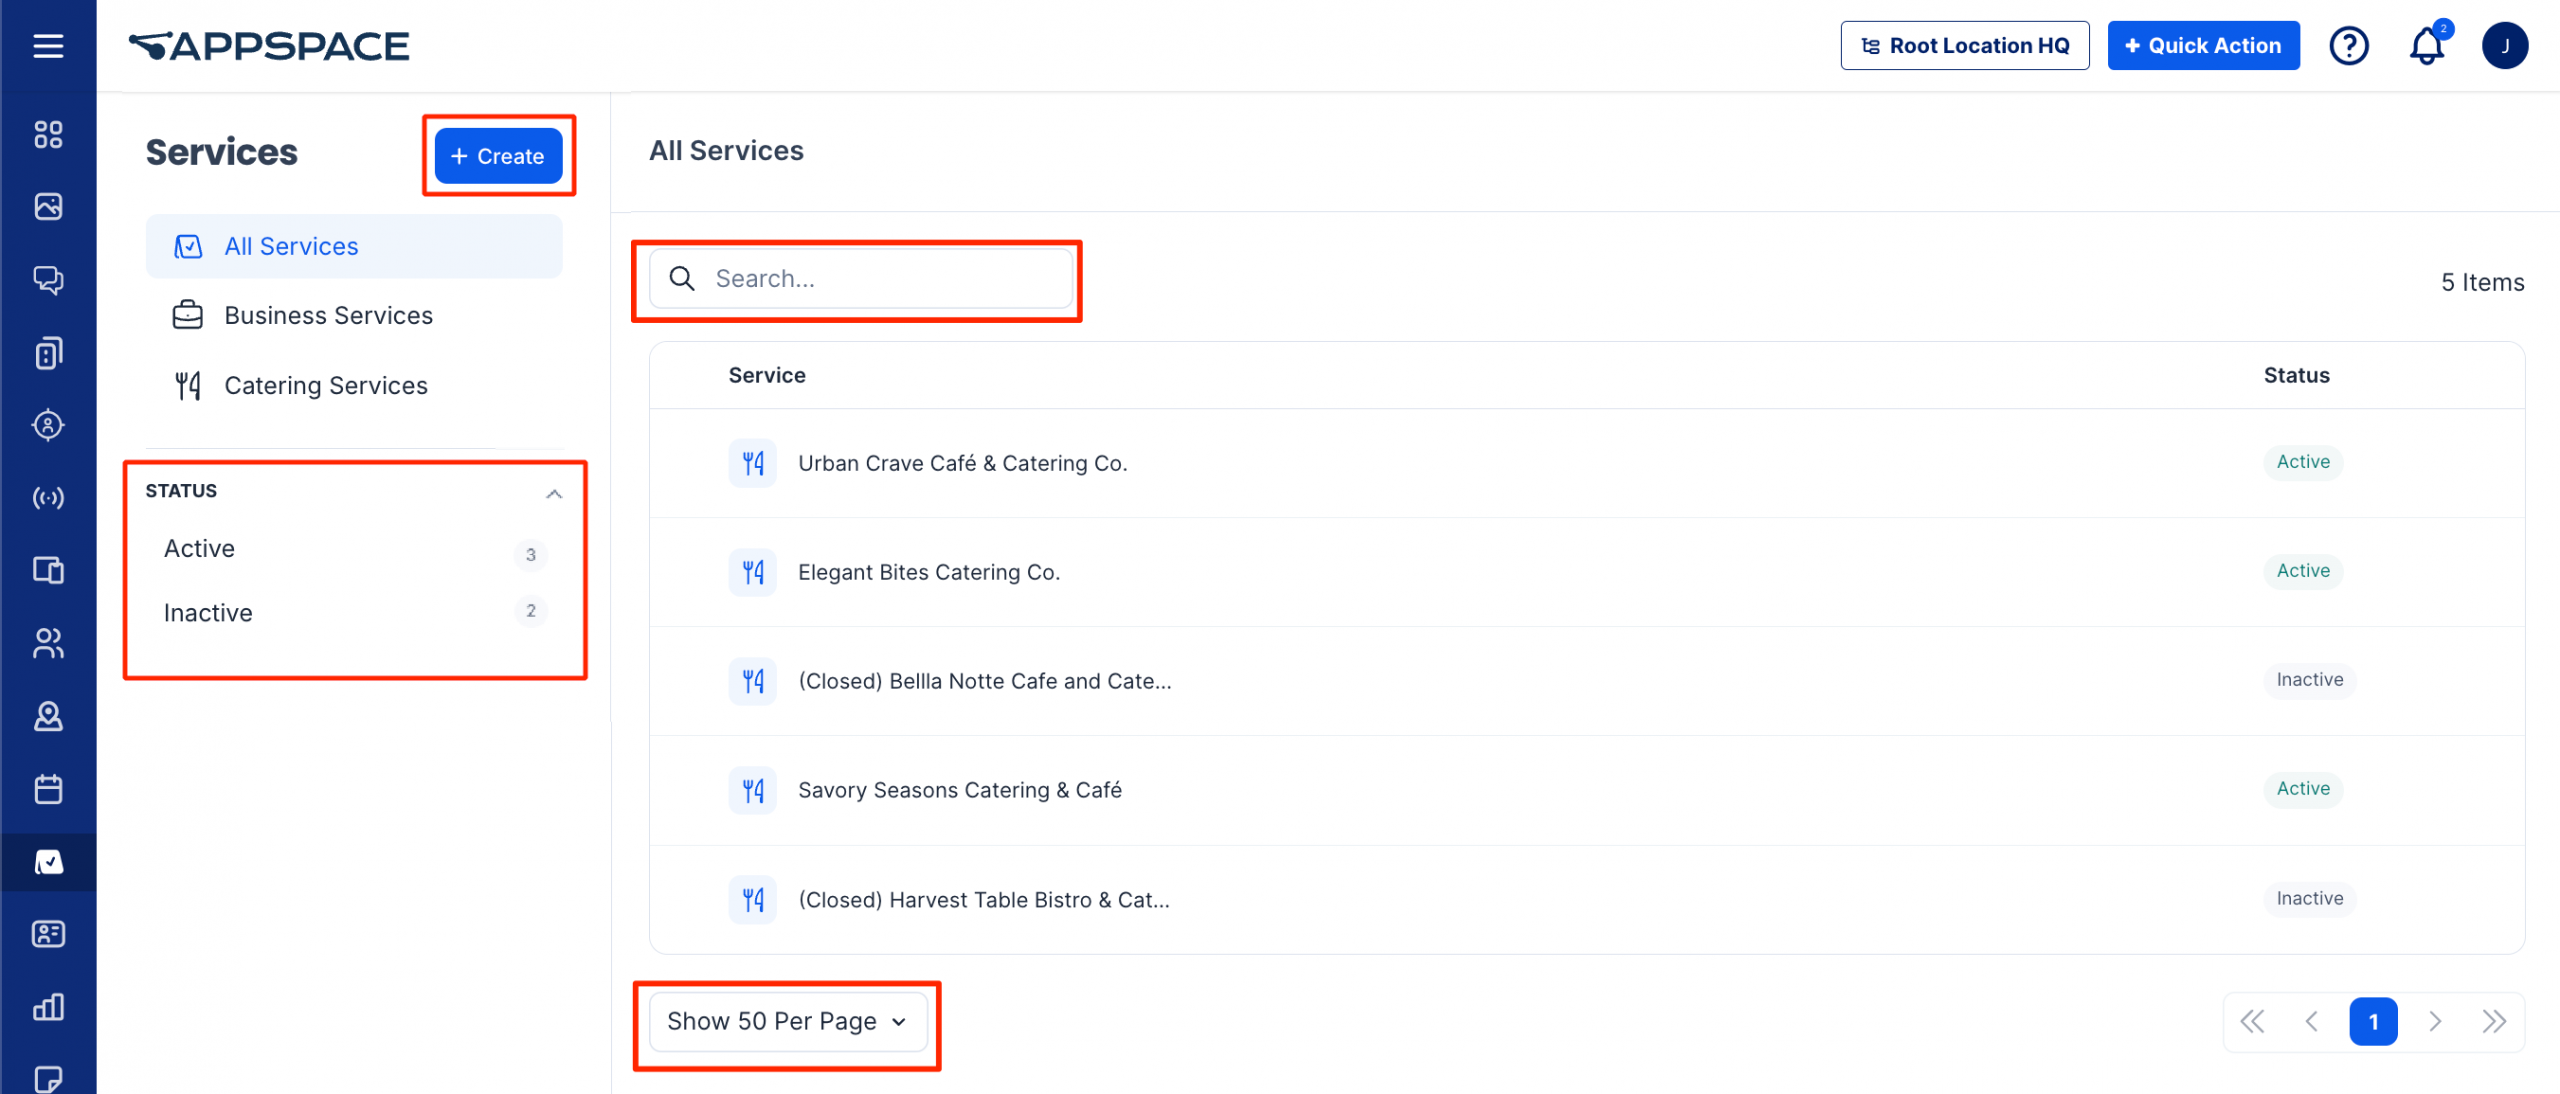Open the screens layout sidebar icon
The width and height of the screenshot is (2560, 1094).
click(x=48, y=570)
